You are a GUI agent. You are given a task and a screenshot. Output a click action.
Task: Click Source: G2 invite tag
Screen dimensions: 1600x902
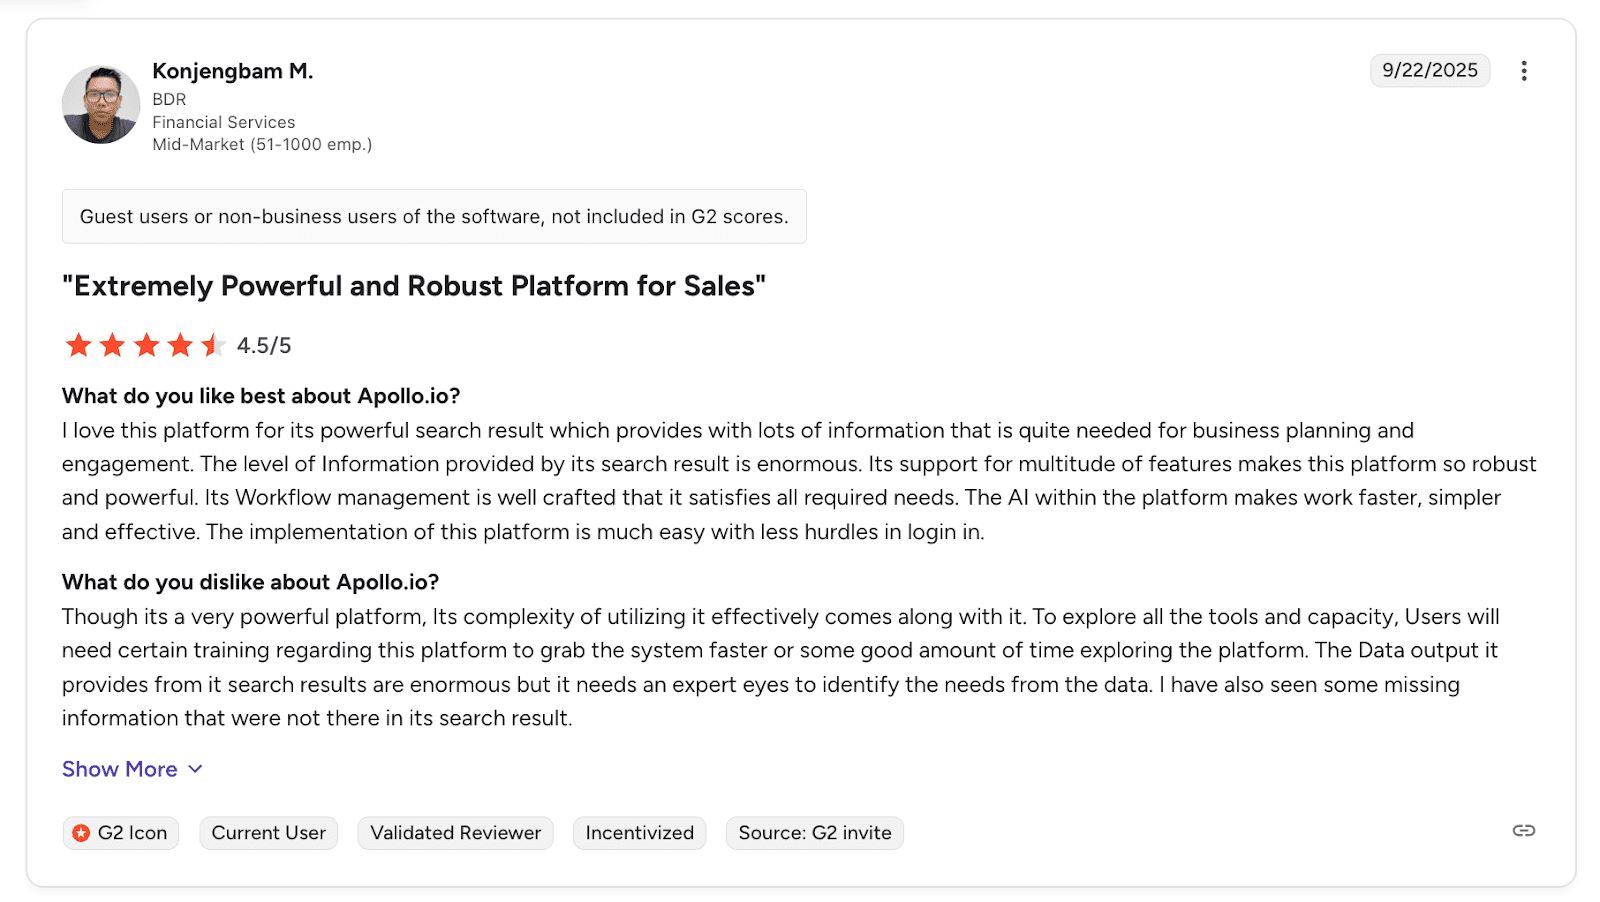coord(814,833)
